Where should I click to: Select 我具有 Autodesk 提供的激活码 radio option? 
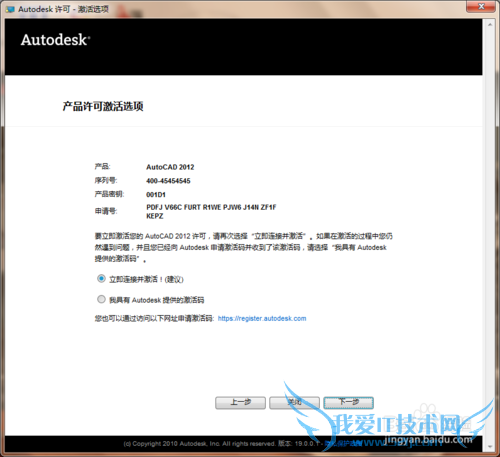(x=101, y=299)
